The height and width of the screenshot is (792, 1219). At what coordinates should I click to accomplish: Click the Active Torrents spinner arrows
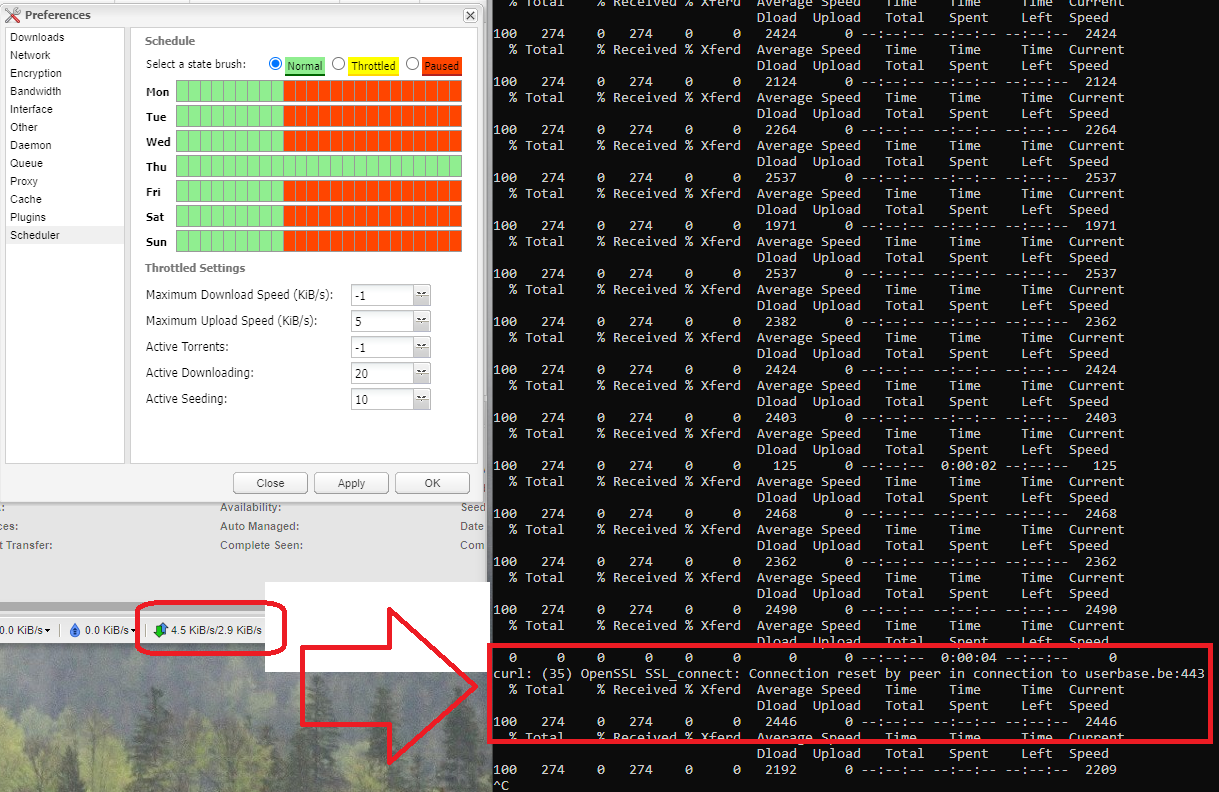coord(422,347)
